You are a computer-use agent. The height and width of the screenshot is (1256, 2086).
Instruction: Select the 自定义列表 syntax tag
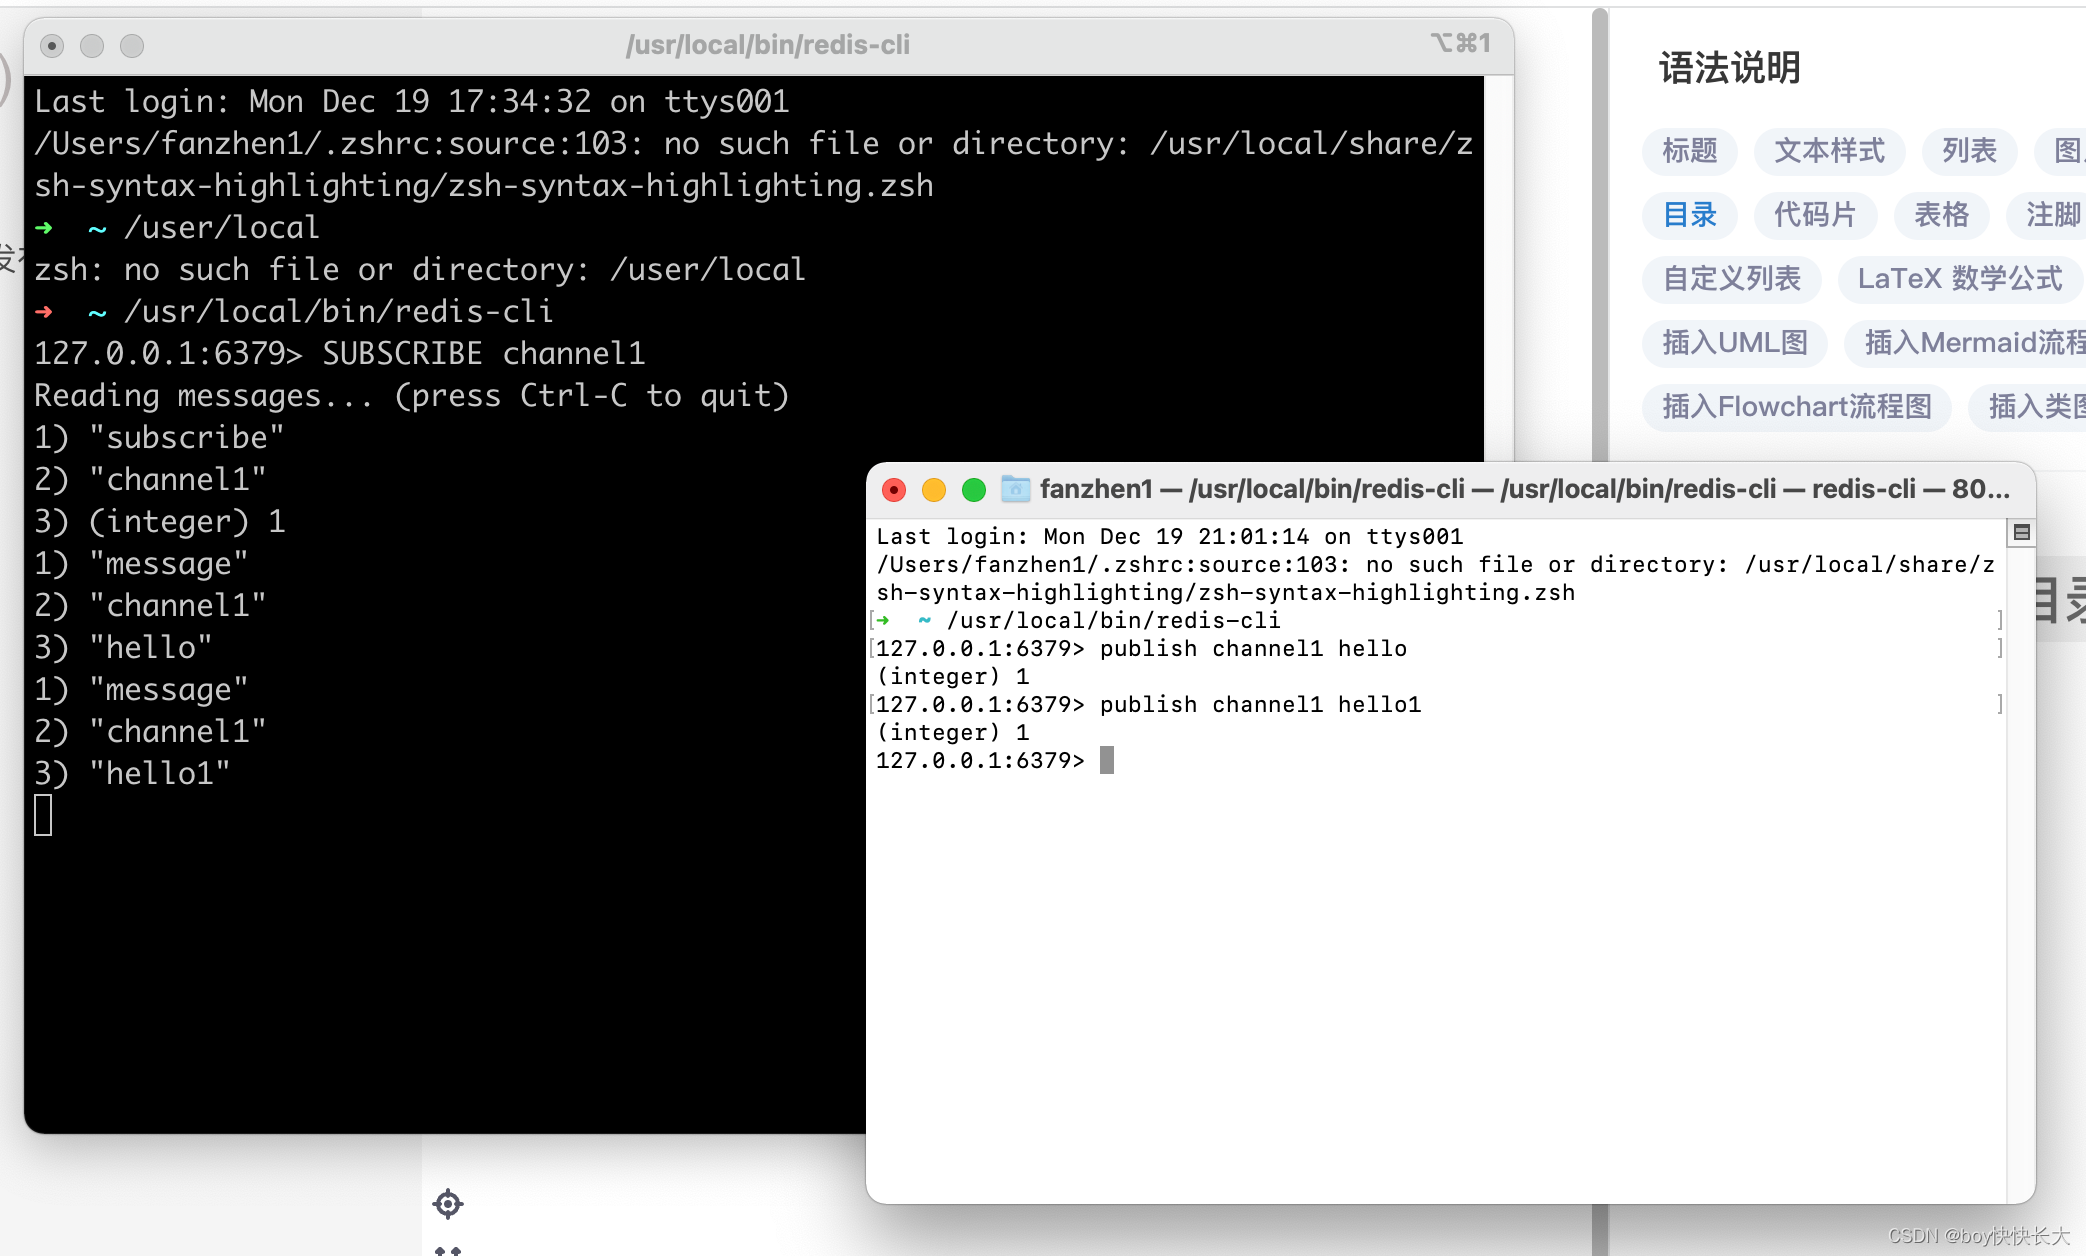coord(1732,279)
